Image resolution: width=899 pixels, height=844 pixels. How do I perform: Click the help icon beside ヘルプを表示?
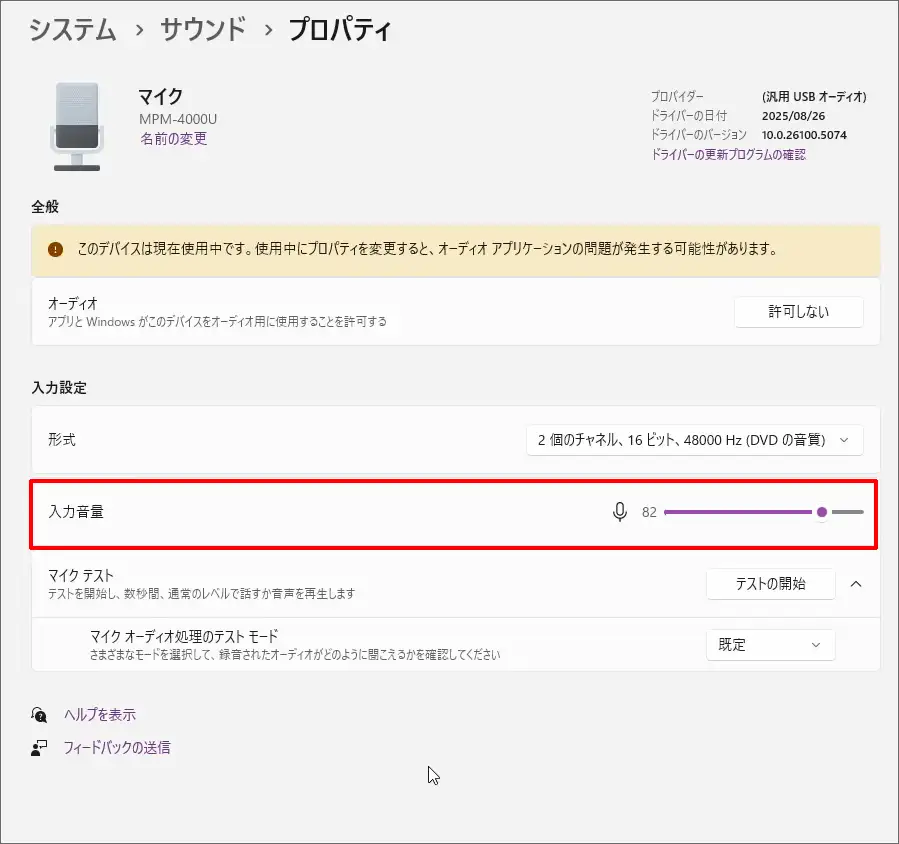pos(40,715)
